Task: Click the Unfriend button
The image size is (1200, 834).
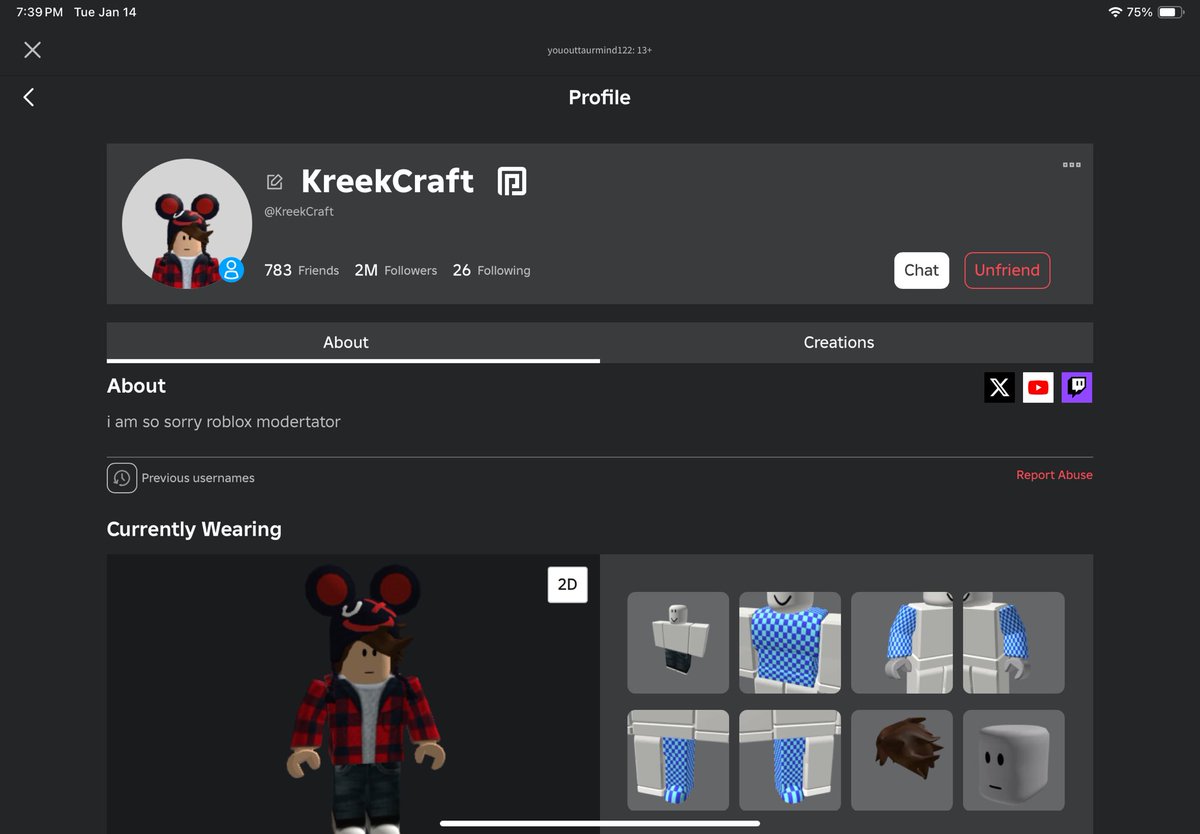Action: (x=1007, y=270)
